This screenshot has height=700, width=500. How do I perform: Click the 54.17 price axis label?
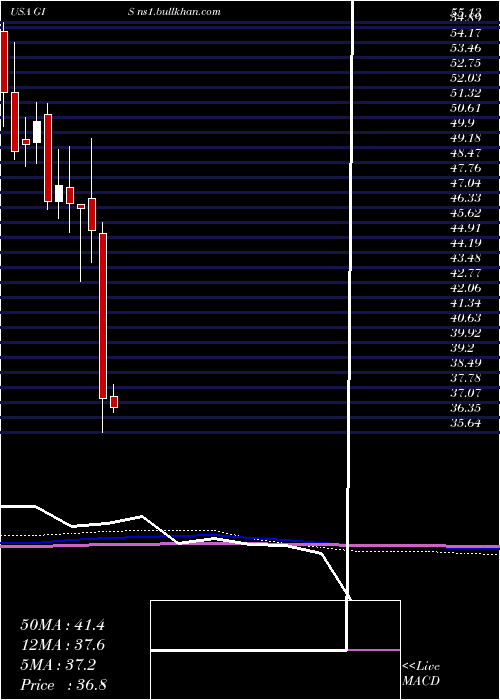coord(465,33)
